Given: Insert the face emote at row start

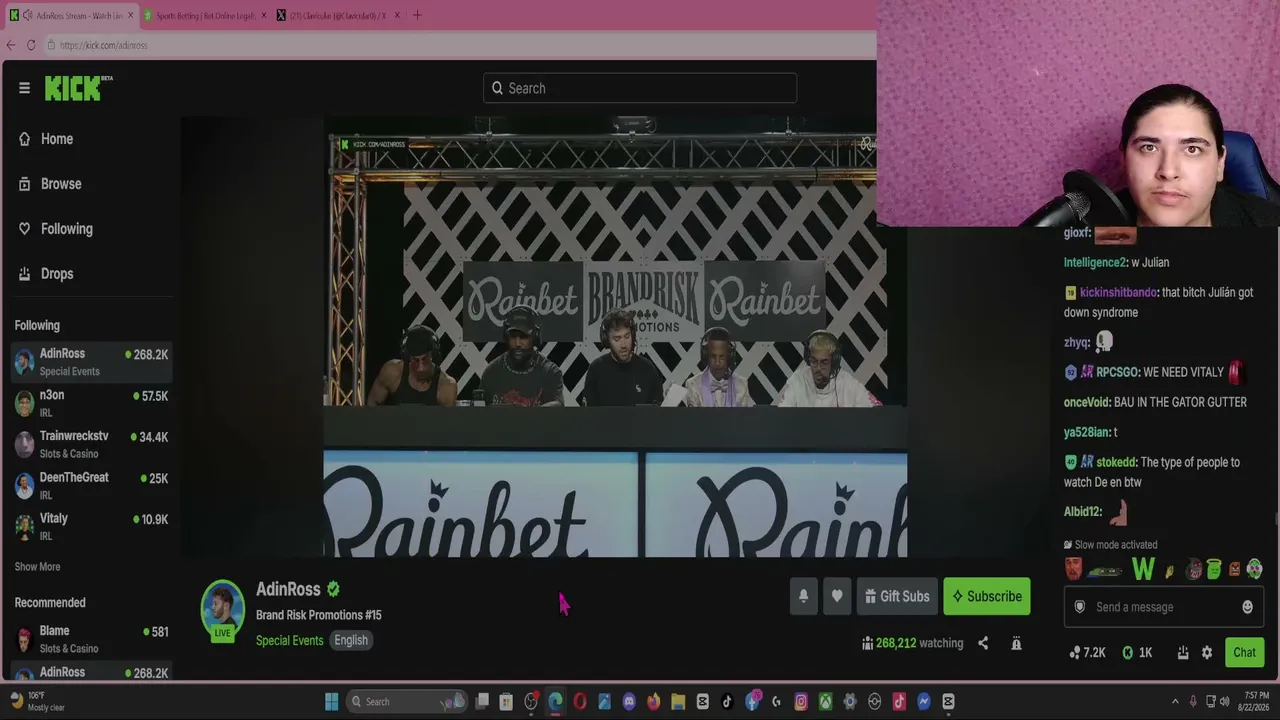Looking at the screenshot, I should (x=1074, y=570).
